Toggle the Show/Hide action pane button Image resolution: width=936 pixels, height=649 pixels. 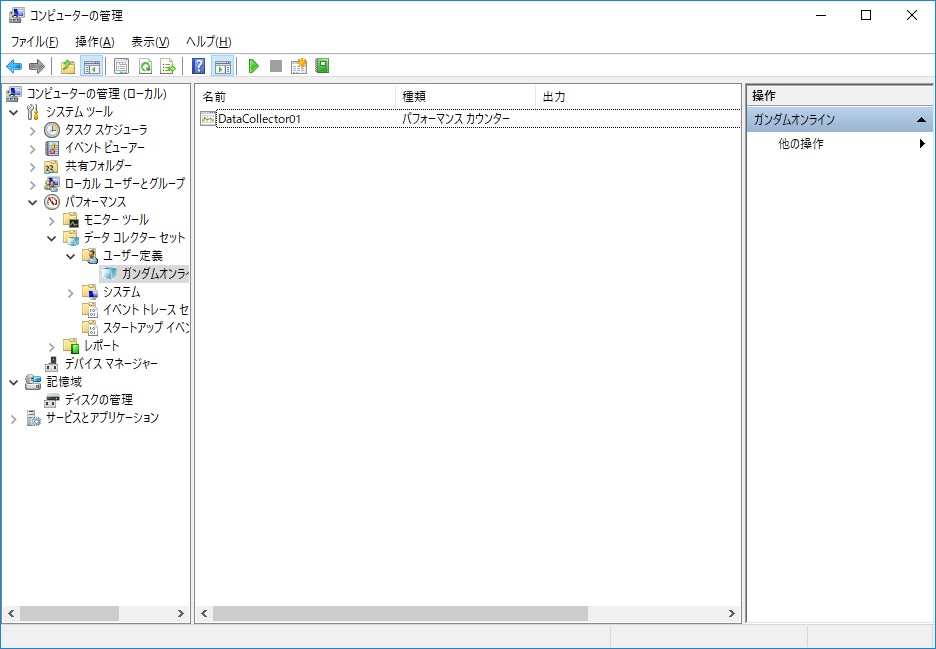[223, 66]
